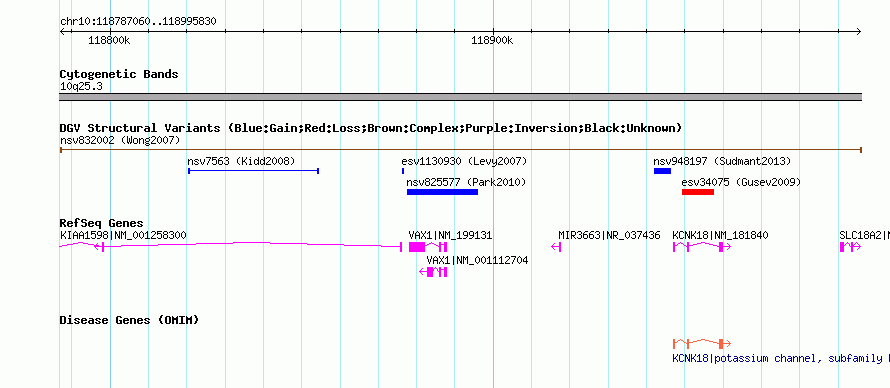Click the 118800k ruler tick label
Screen dimensions: 890x388
tap(110, 41)
